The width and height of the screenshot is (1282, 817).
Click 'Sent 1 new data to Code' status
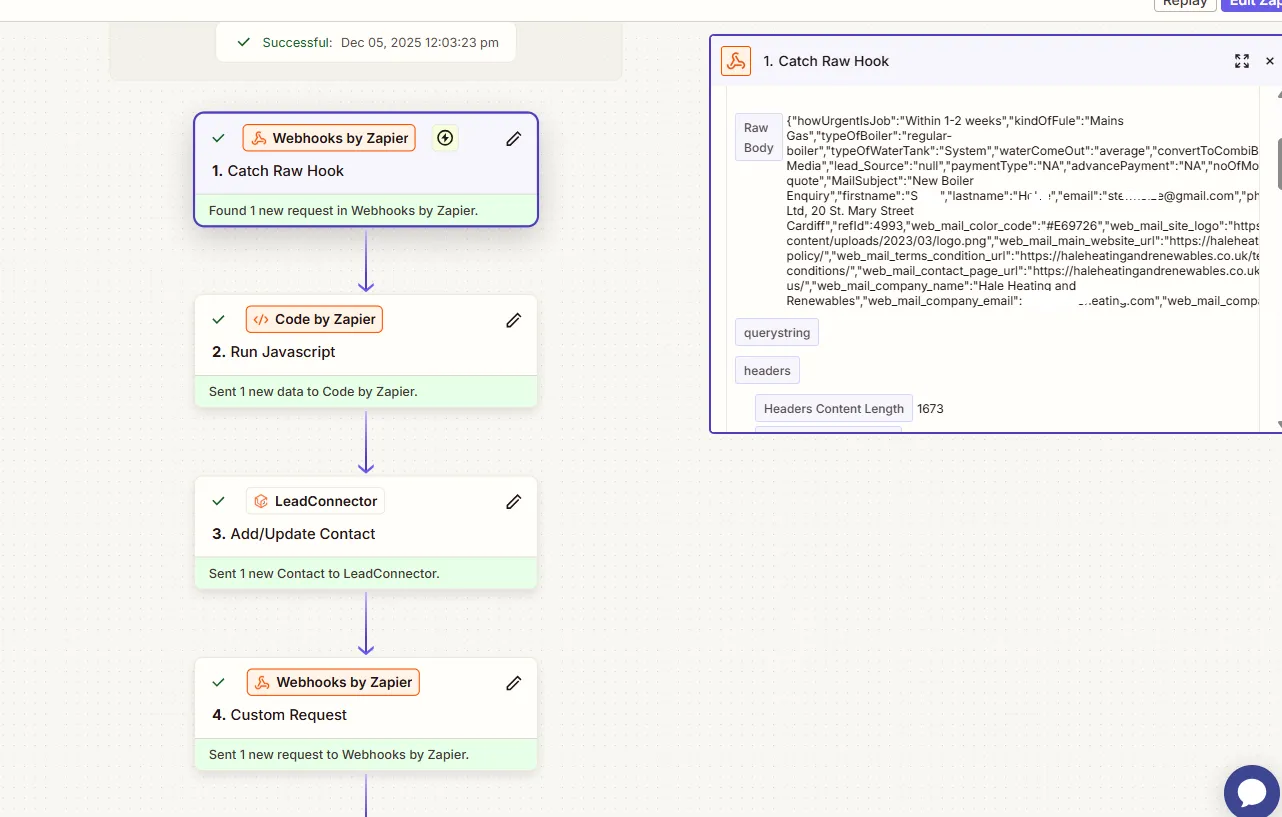[x=366, y=391]
